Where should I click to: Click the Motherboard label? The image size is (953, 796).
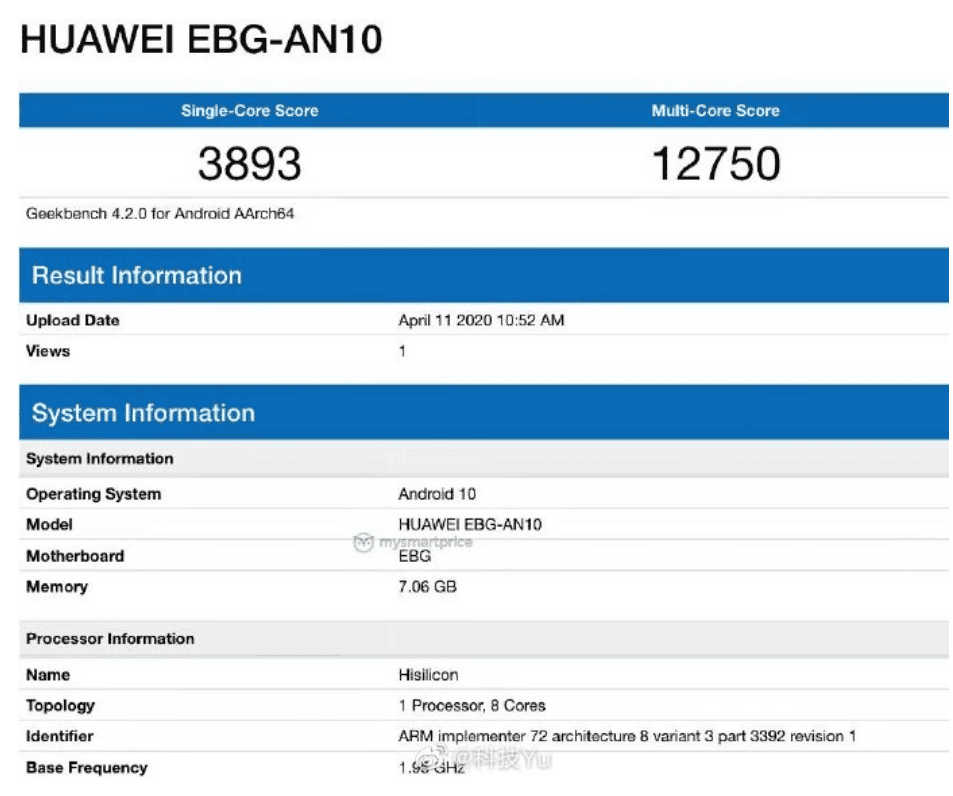point(75,556)
